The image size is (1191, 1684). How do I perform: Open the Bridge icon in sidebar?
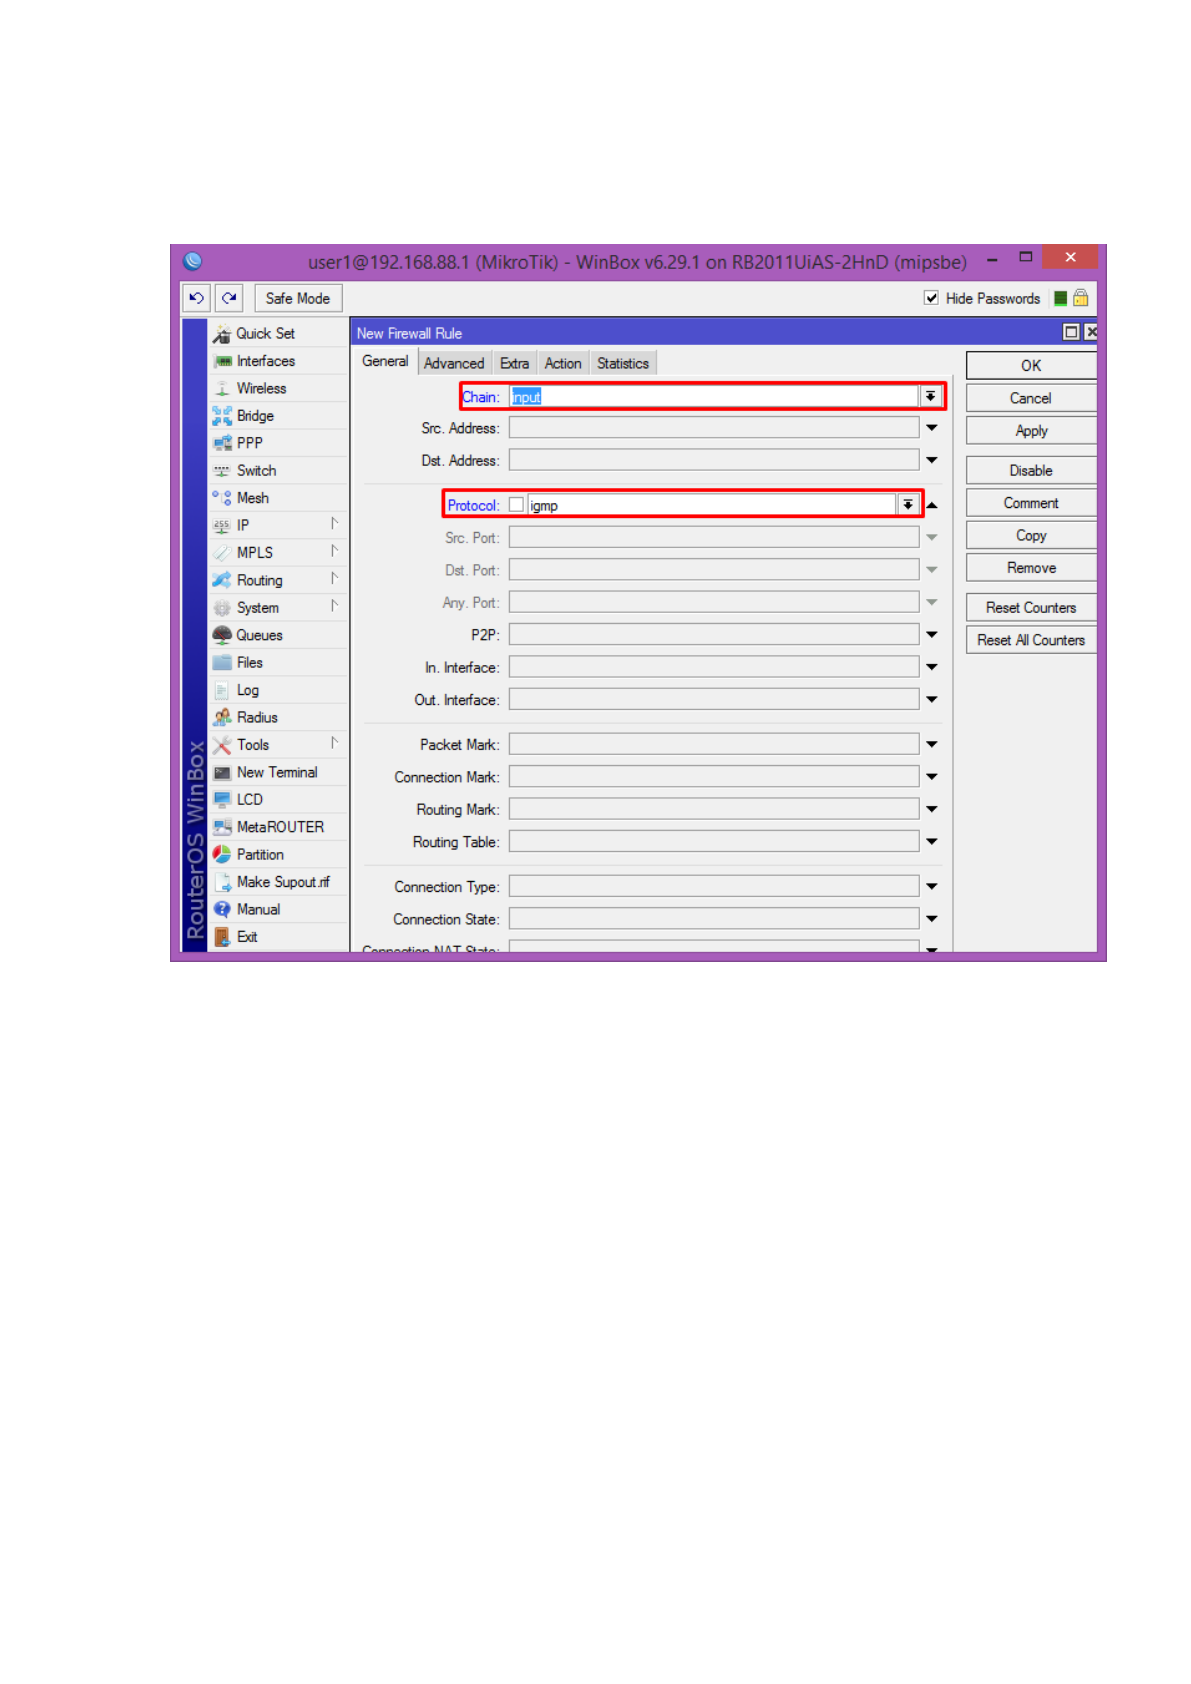pyautogui.click(x=222, y=416)
